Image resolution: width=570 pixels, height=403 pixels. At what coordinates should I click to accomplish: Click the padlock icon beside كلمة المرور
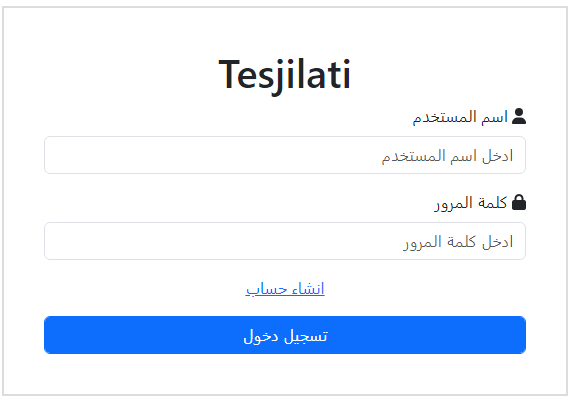tap(519, 202)
